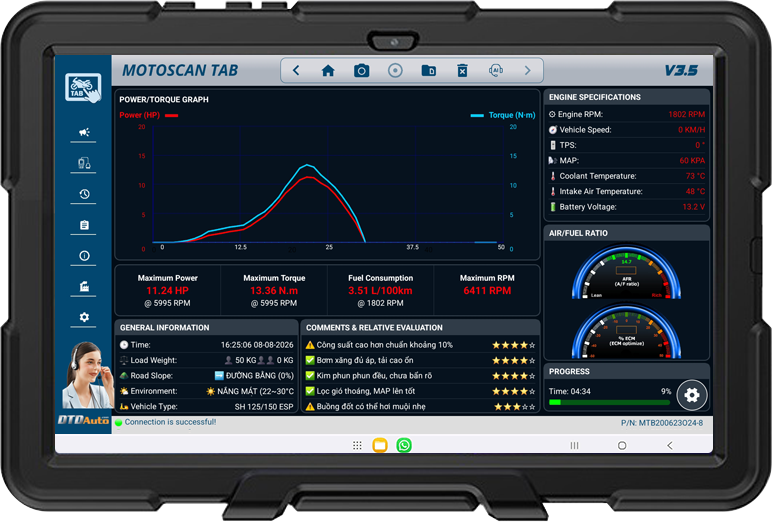Select the Fuel Consumption 3.51 L/100km value
Viewport: 772px width, 522px height.
click(380, 291)
